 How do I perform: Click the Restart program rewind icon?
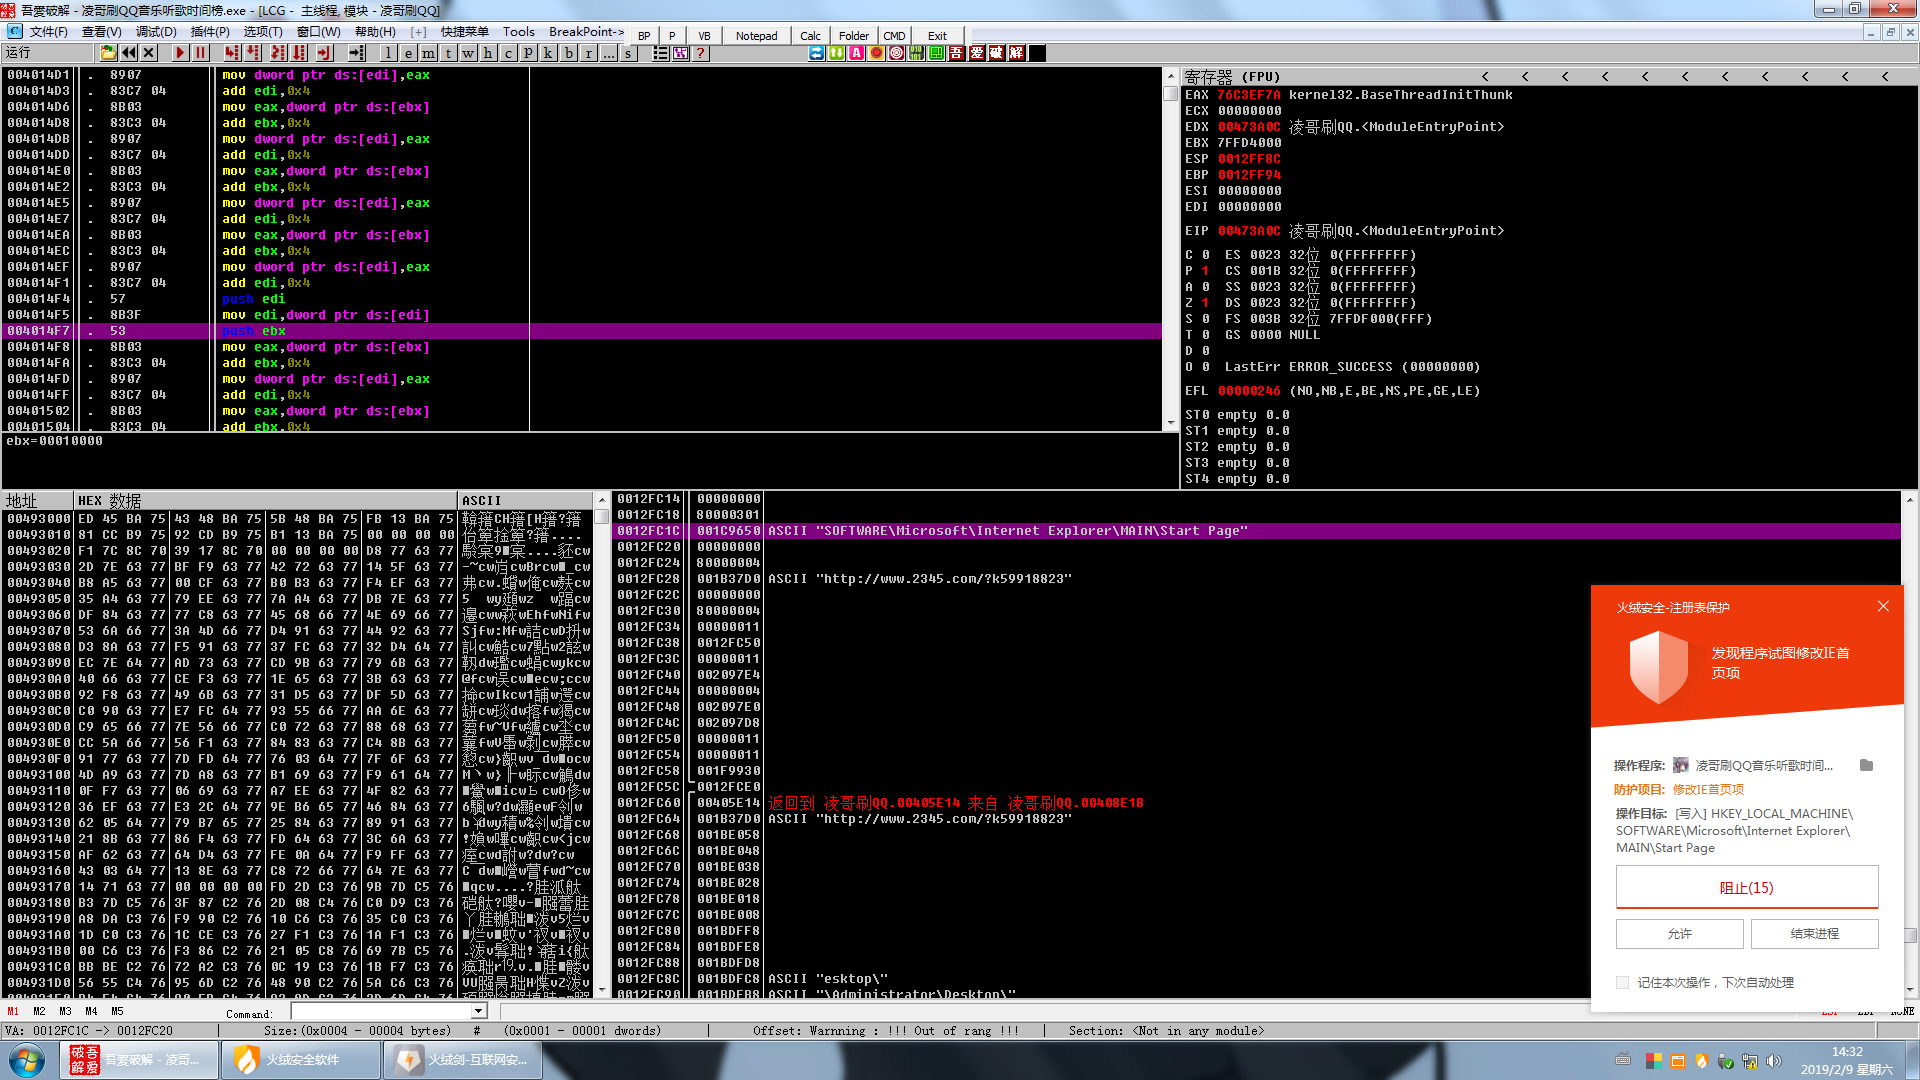(x=129, y=53)
